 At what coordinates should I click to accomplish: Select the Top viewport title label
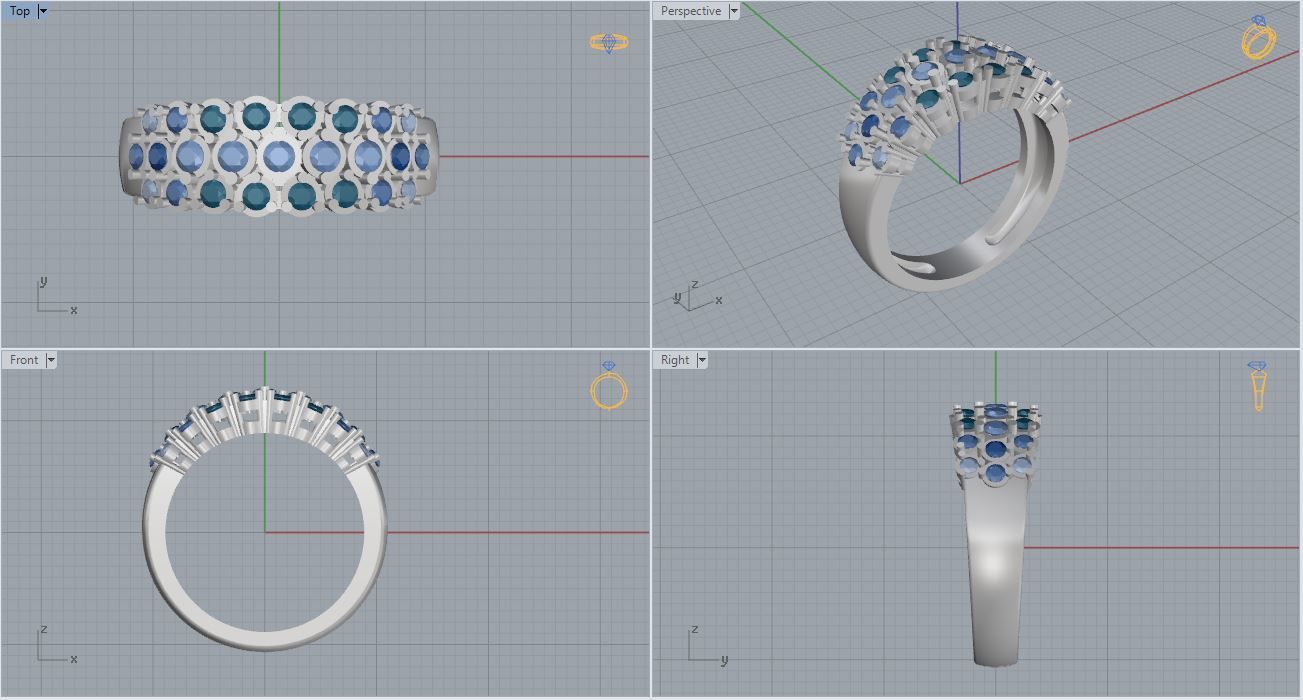[x=20, y=11]
